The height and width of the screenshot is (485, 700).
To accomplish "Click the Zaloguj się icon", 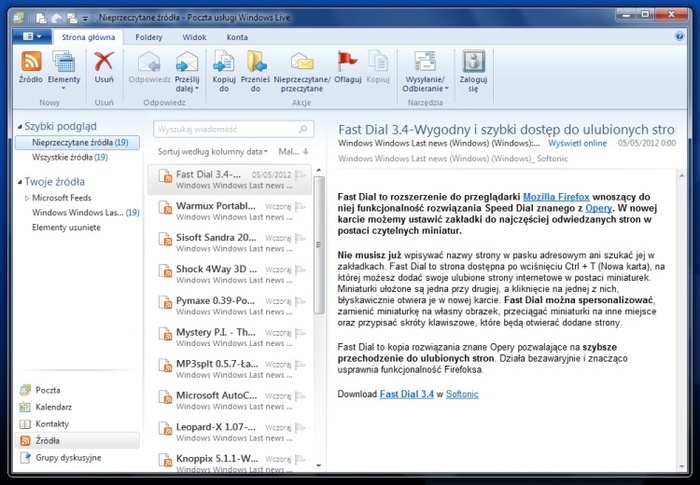I will (473, 61).
